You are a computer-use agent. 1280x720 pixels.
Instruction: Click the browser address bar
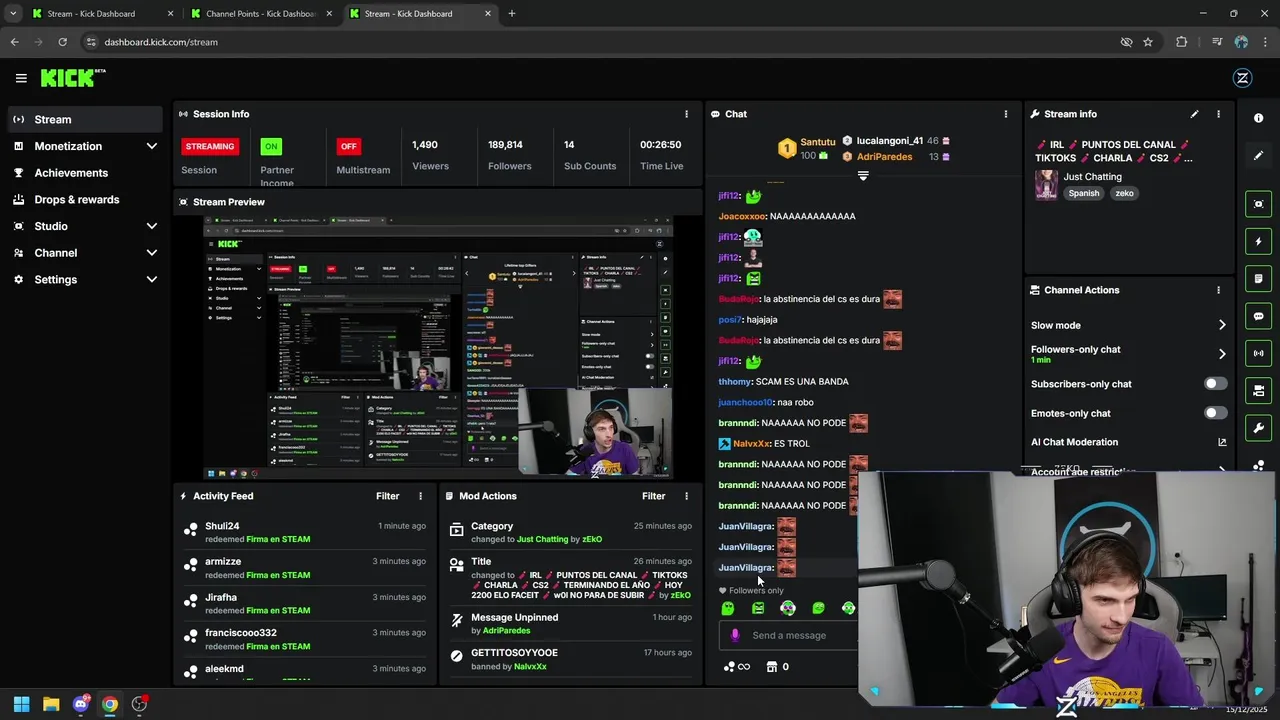(600, 42)
